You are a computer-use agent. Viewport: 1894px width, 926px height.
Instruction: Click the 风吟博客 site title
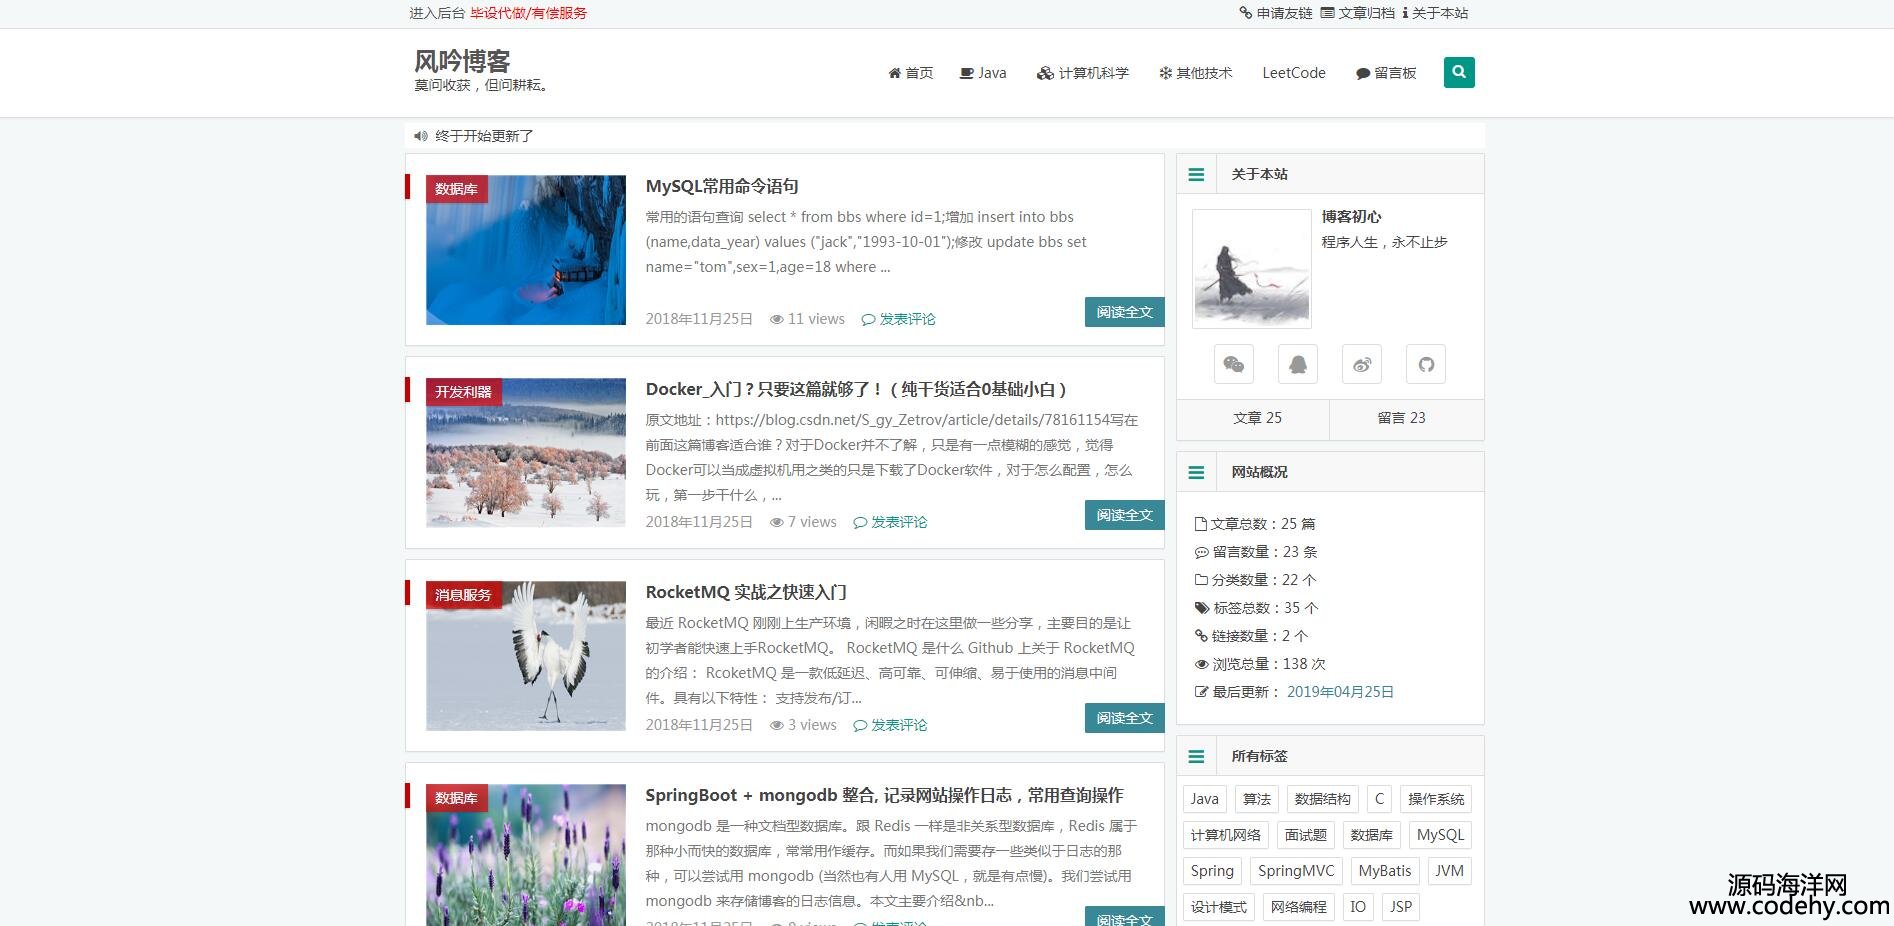pos(462,61)
